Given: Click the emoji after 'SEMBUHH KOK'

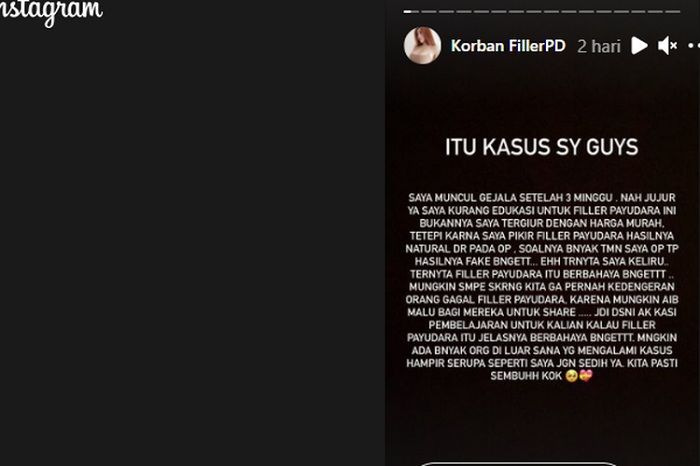Looking at the screenshot, I should [579, 375].
